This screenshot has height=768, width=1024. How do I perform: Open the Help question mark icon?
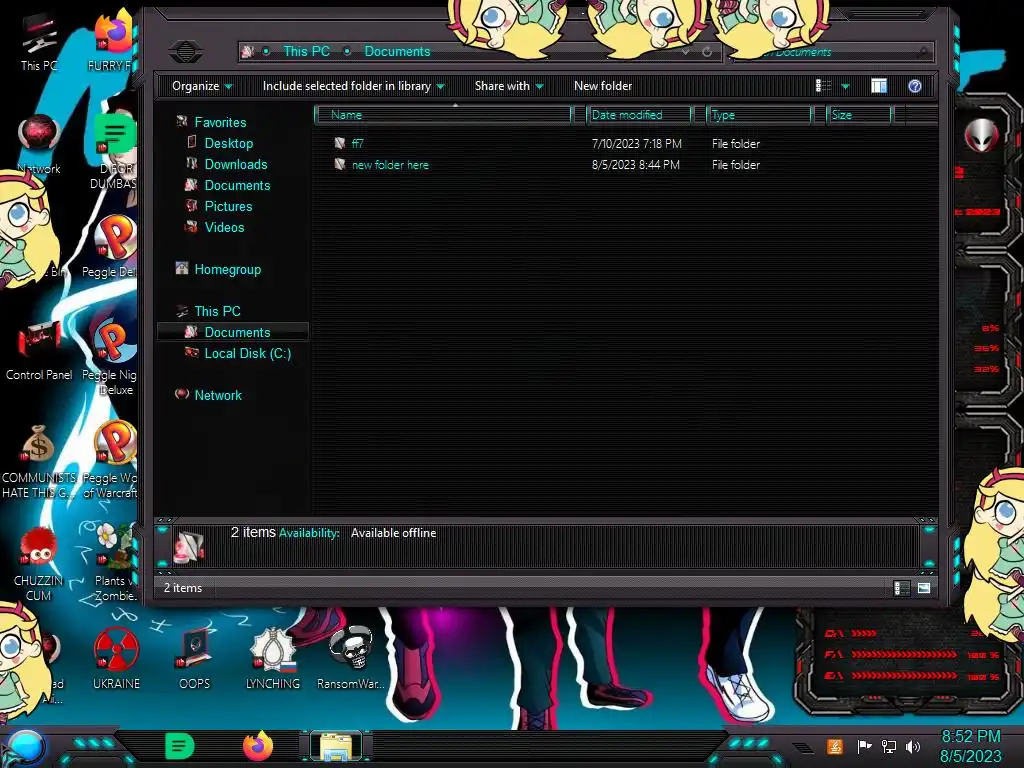(914, 86)
